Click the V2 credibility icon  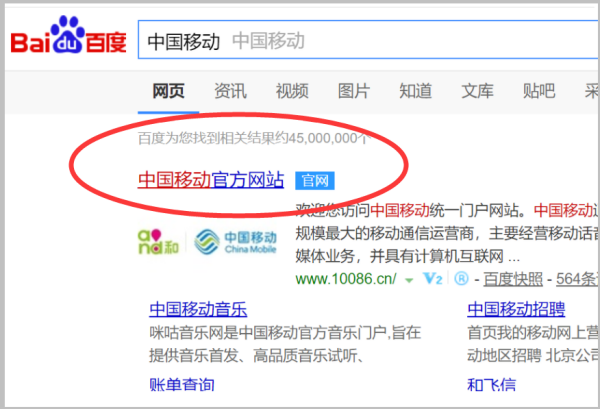(433, 279)
